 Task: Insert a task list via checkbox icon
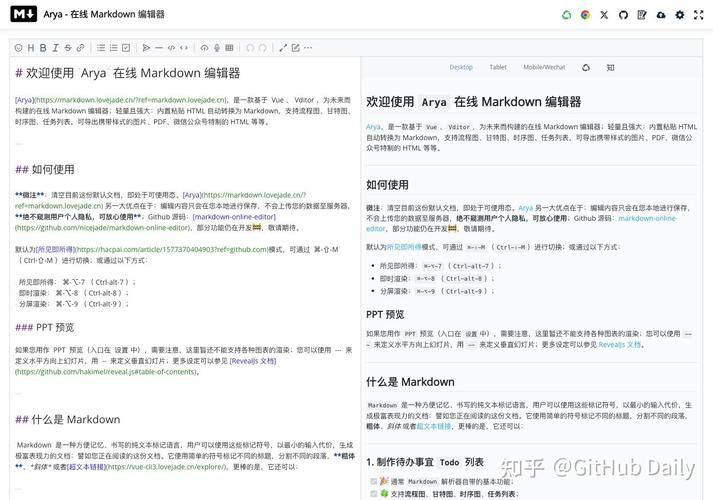[x=126, y=48]
